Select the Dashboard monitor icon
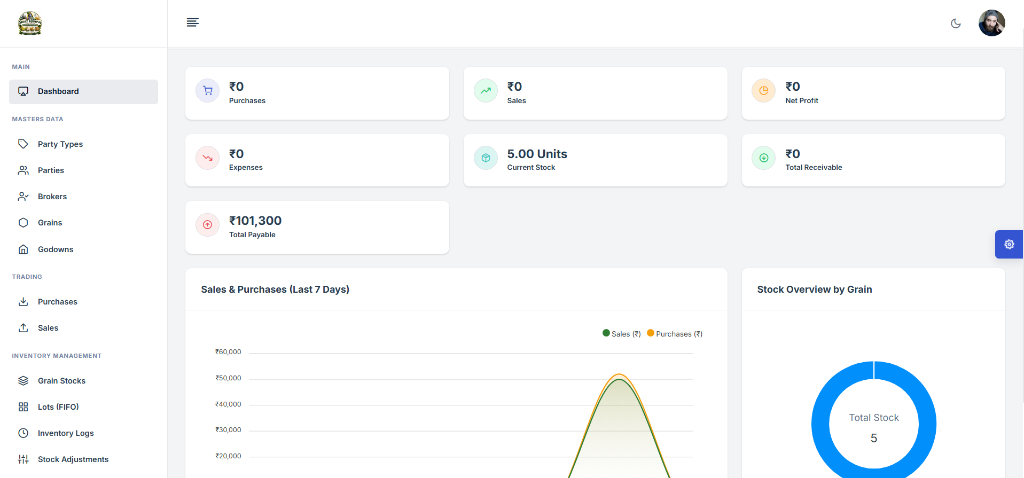1024x478 pixels. (24, 91)
